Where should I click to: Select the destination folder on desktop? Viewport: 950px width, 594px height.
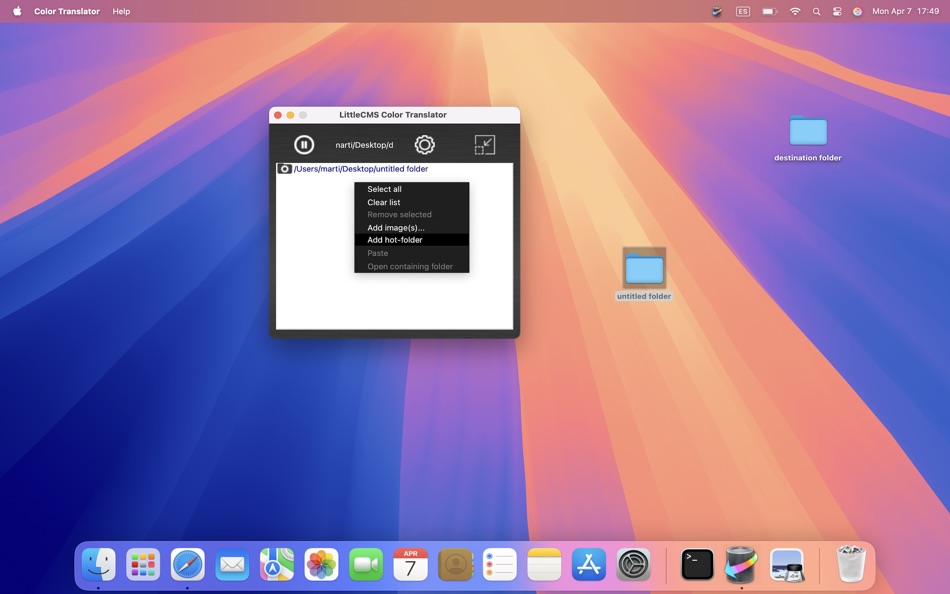808,138
